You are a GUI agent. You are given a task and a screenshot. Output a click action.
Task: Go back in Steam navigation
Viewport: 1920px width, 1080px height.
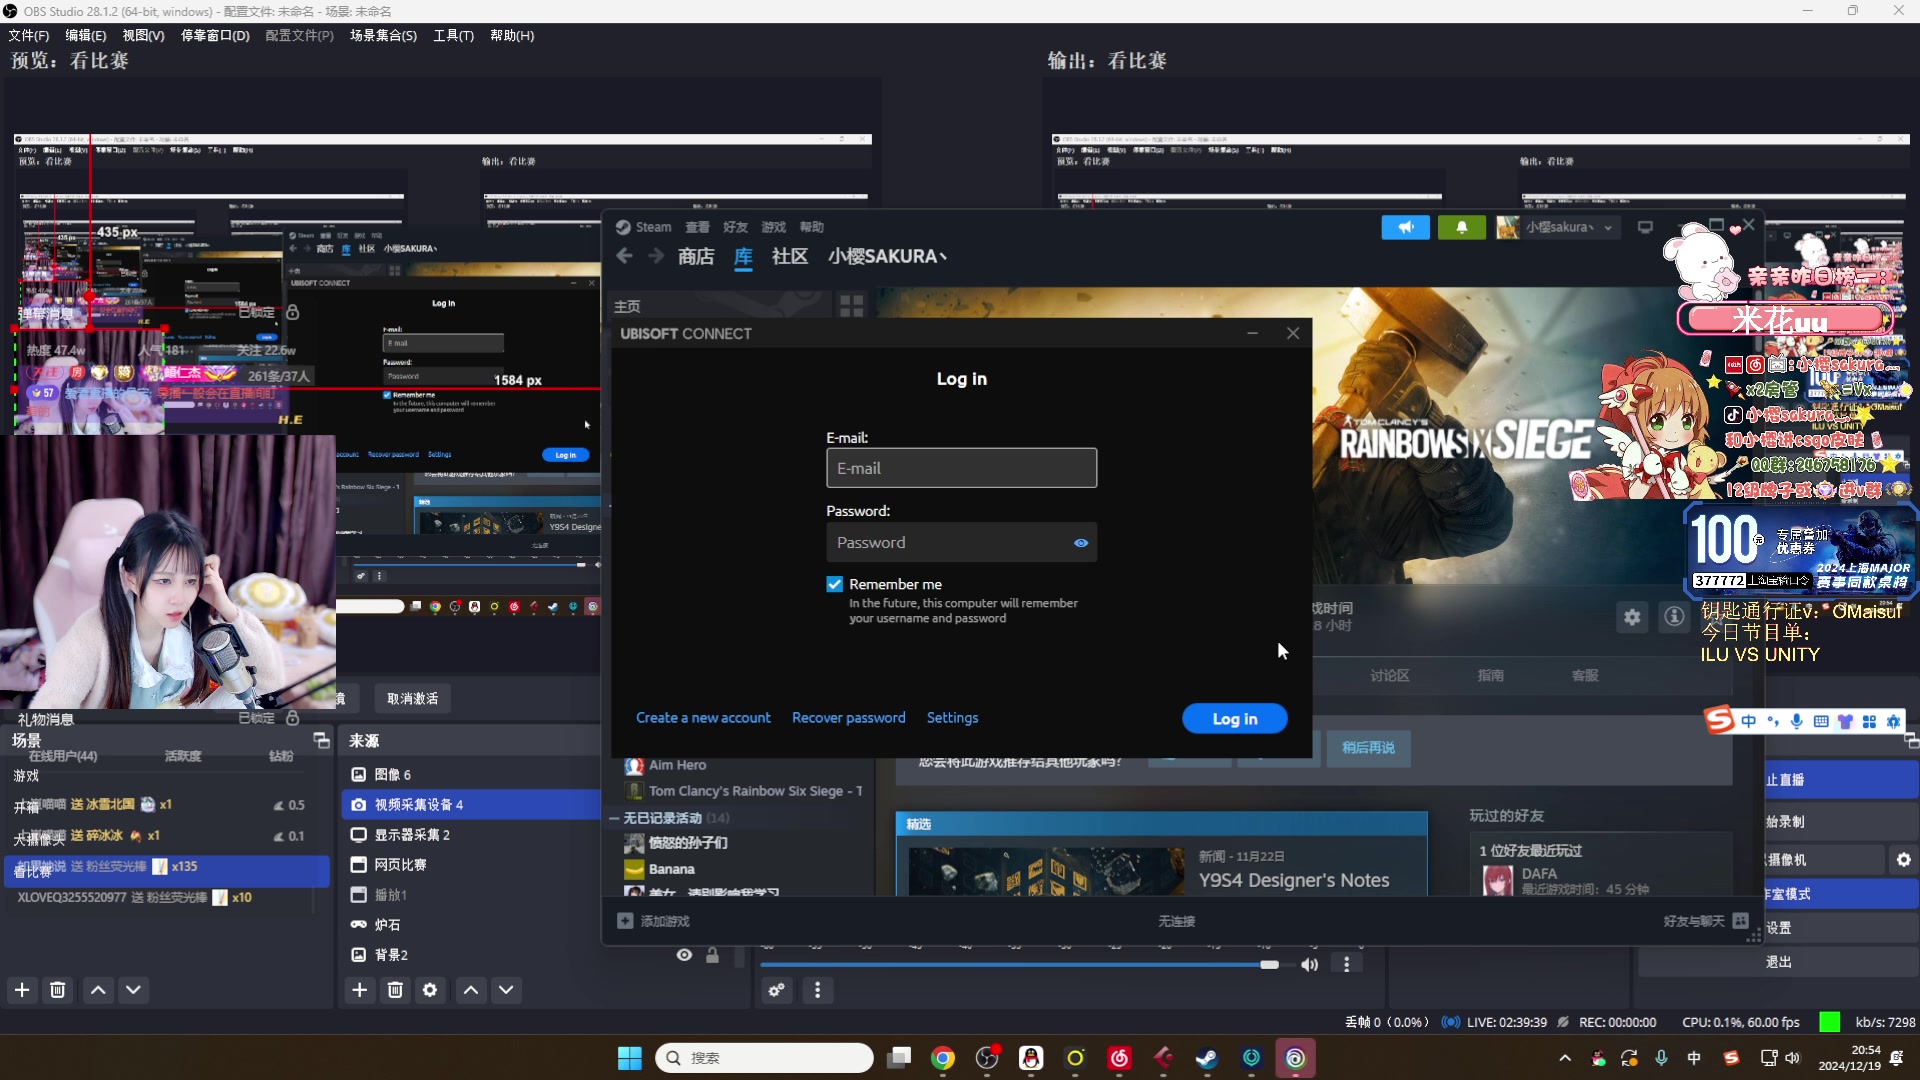coord(625,257)
